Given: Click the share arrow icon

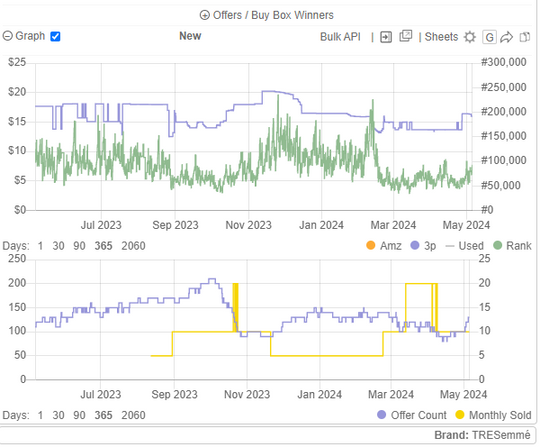Looking at the screenshot, I should [x=506, y=37].
